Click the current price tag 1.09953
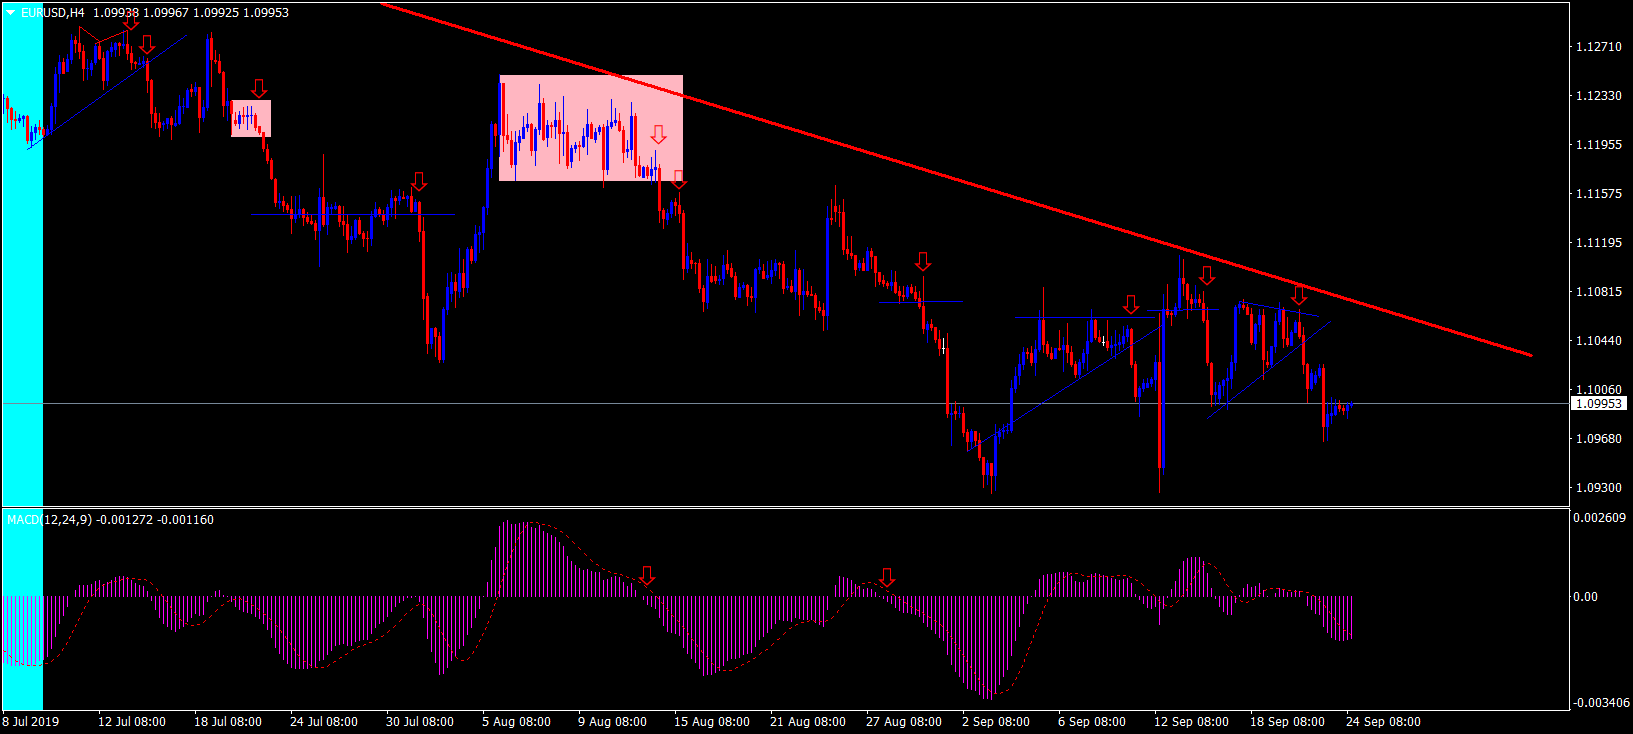 pos(1598,404)
